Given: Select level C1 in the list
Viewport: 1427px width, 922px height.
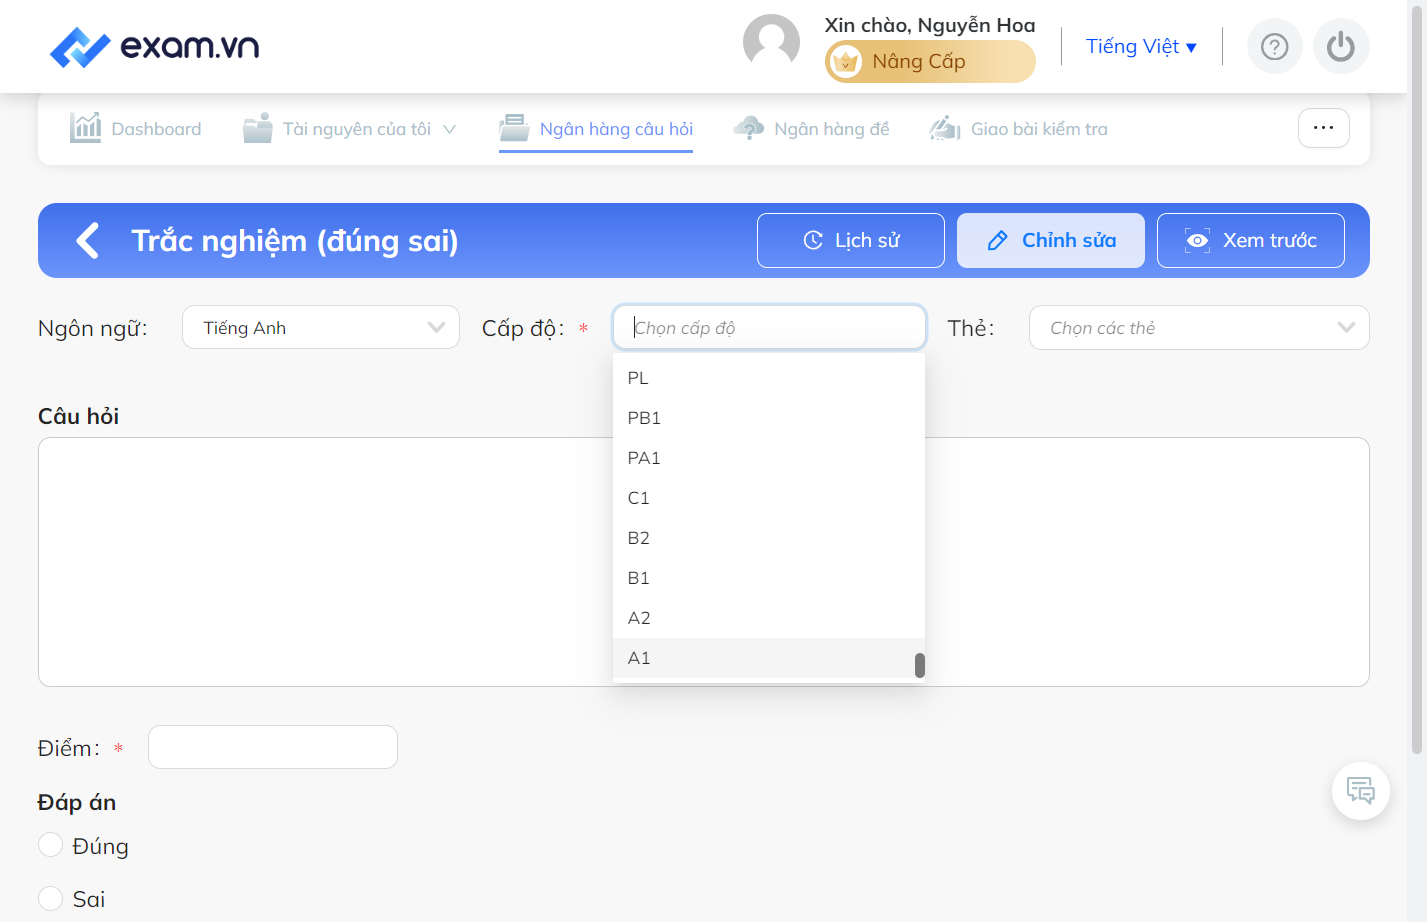Looking at the screenshot, I should (x=768, y=498).
